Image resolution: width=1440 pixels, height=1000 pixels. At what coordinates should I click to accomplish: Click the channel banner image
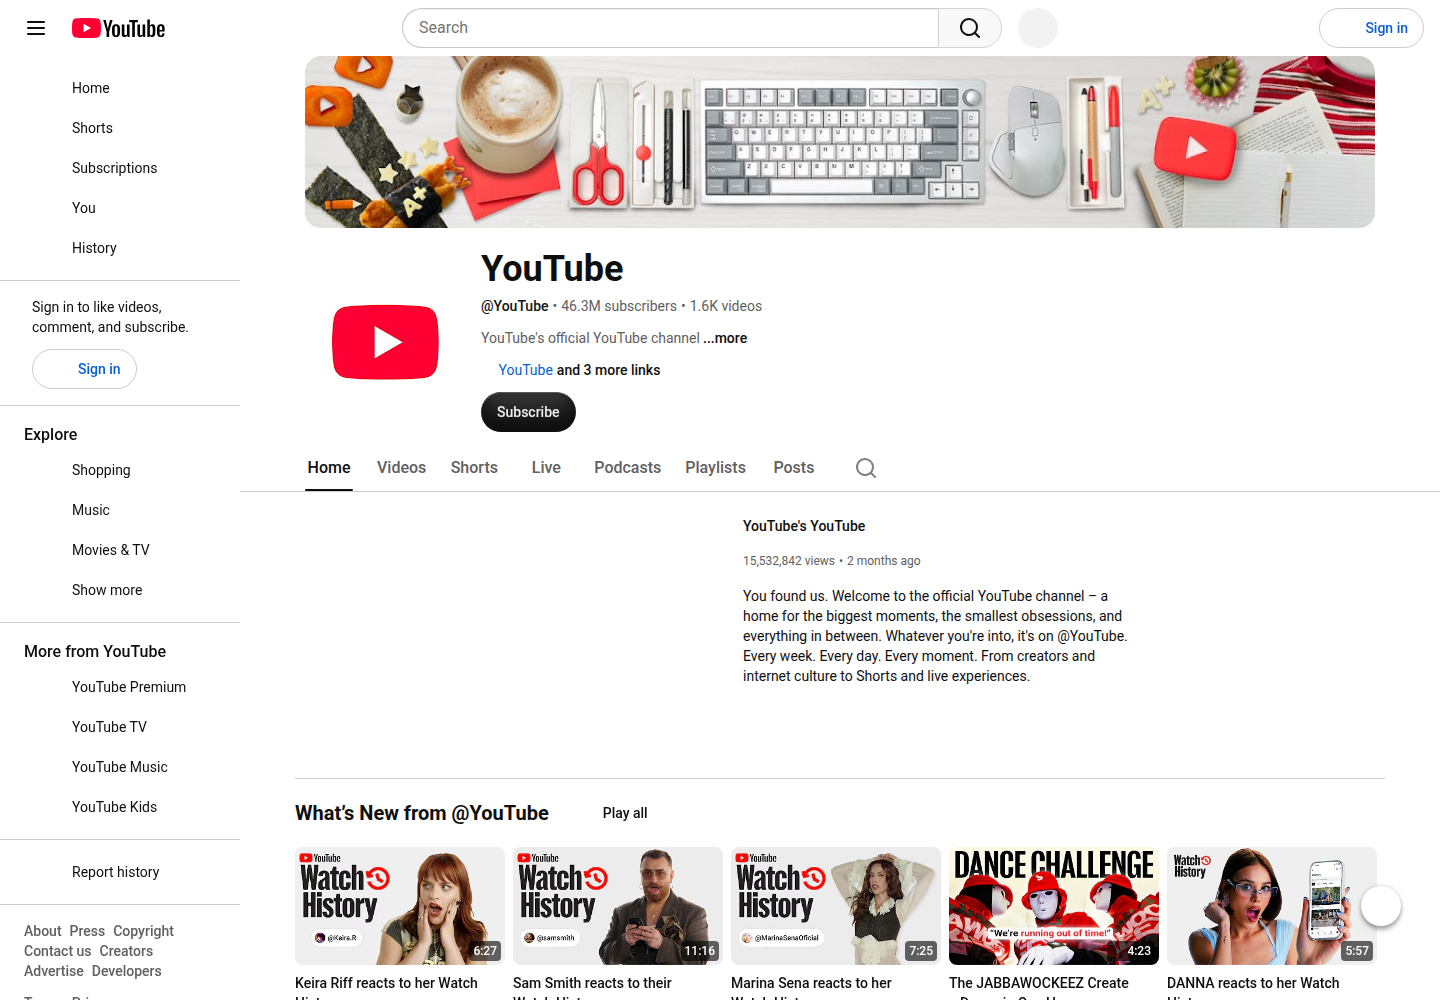[x=840, y=142]
